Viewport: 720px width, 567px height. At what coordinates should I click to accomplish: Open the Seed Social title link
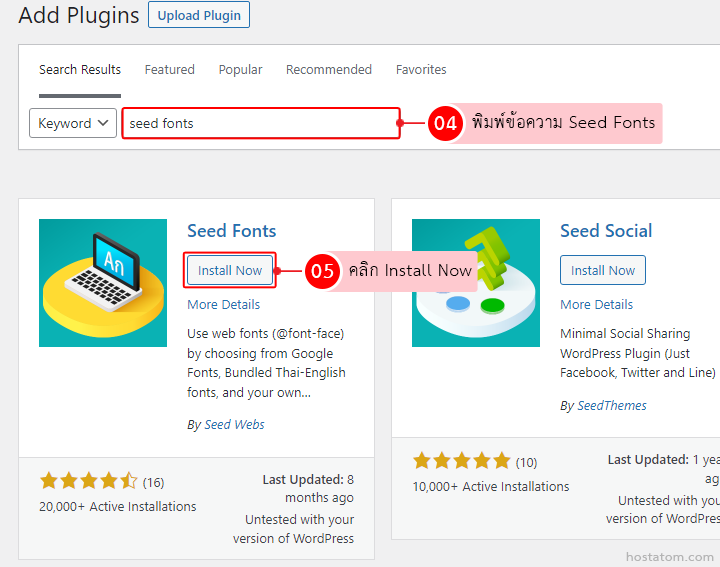(606, 231)
